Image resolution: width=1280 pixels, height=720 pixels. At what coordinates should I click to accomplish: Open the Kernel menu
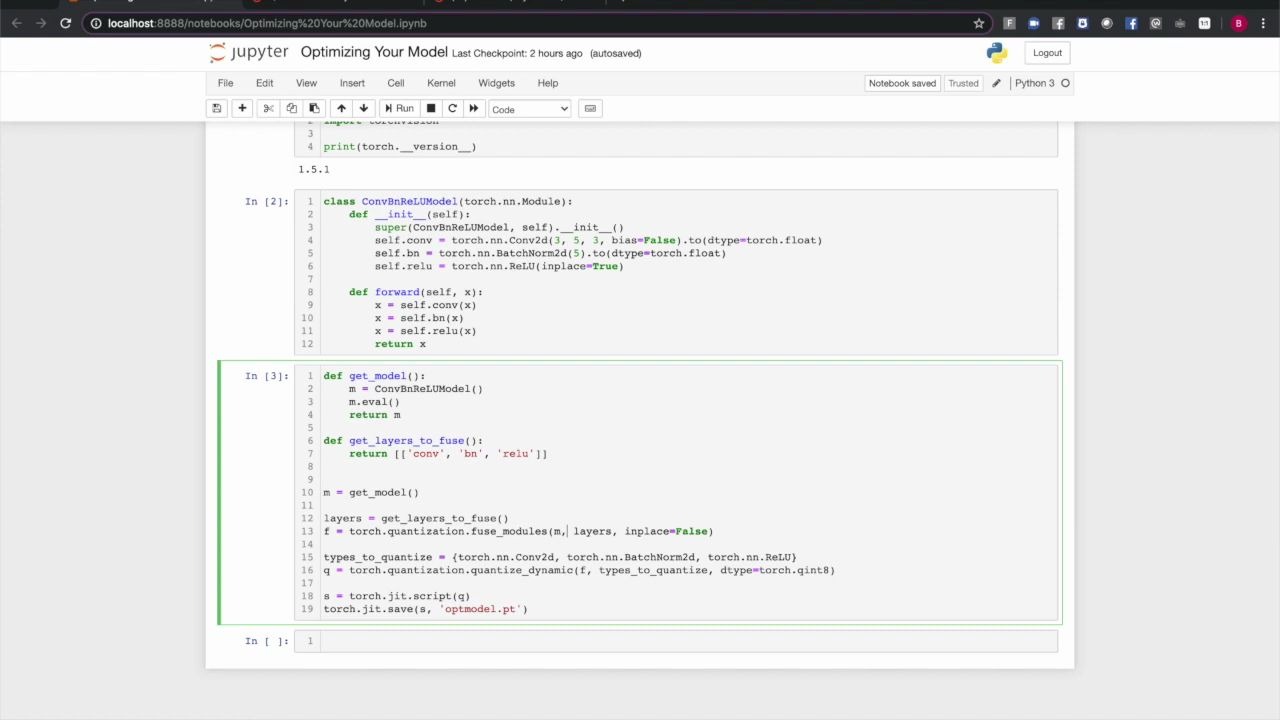(441, 83)
